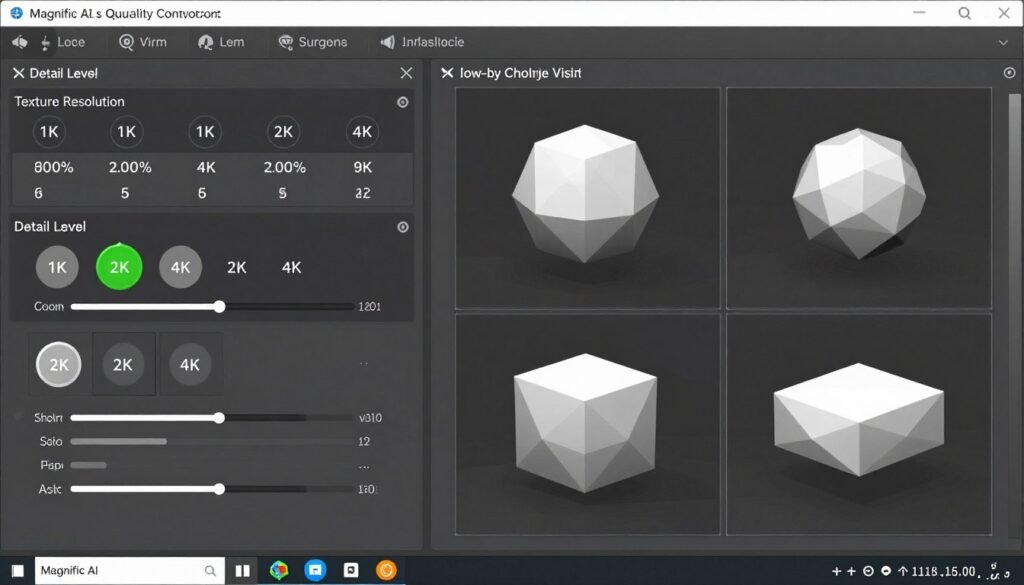Select the Lem tab
Image resolution: width=1024 pixels, height=585 pixels.
[x=221, y=42]
